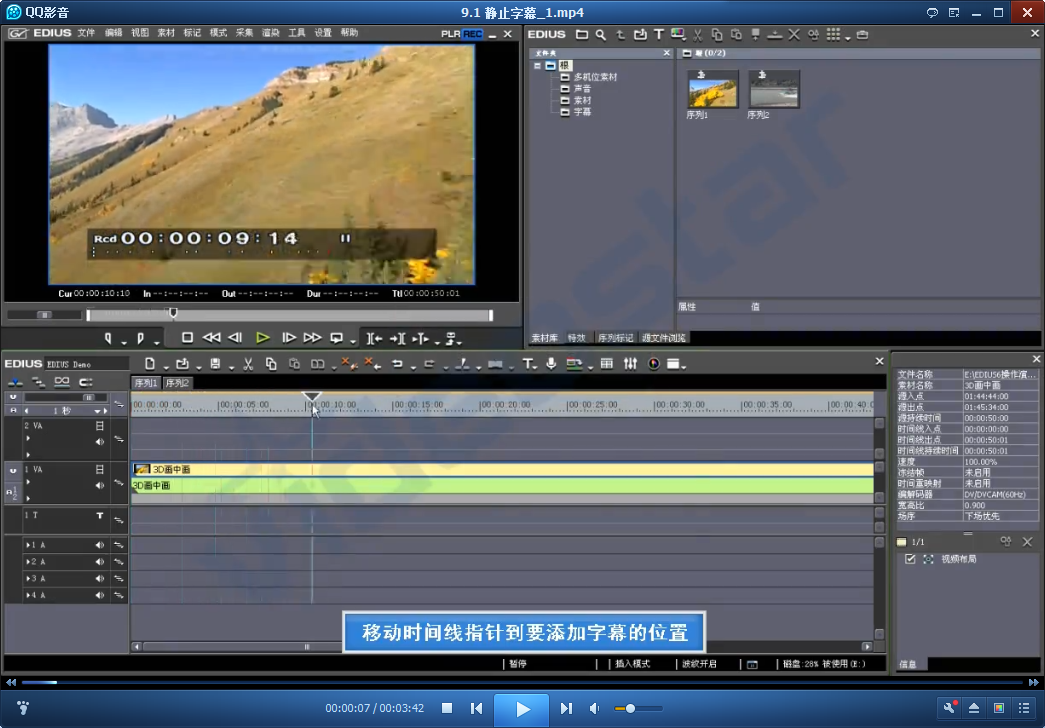
Task: Click the EDIUS preview scrub bar handle
Action: (173, 313)
